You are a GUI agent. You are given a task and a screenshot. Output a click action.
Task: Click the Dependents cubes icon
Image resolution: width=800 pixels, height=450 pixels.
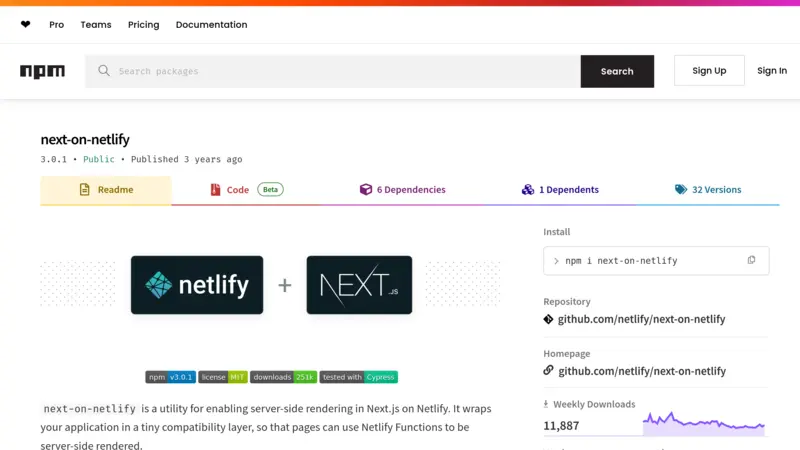coord(528,190)
